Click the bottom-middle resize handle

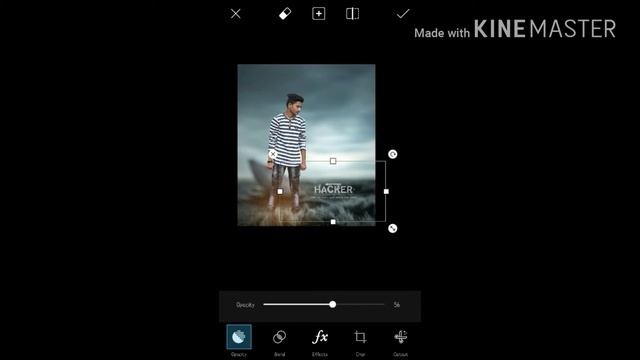(x=333, y=222)
